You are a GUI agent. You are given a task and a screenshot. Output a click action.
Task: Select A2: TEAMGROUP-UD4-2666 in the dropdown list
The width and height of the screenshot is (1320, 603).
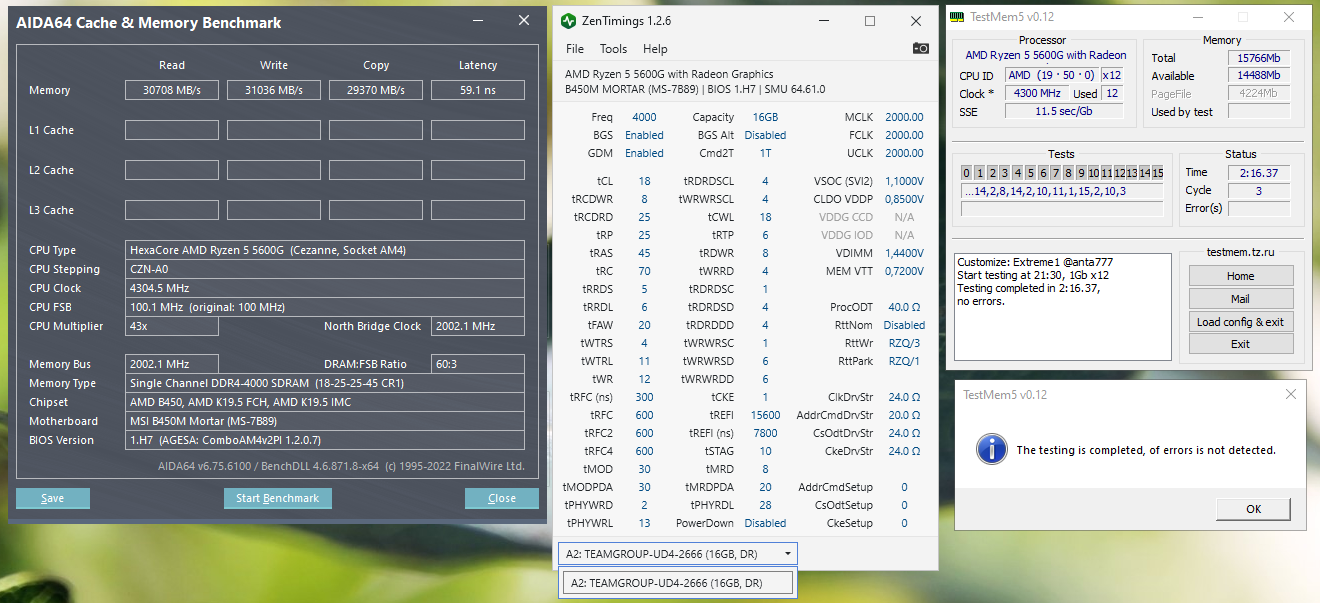676,583
